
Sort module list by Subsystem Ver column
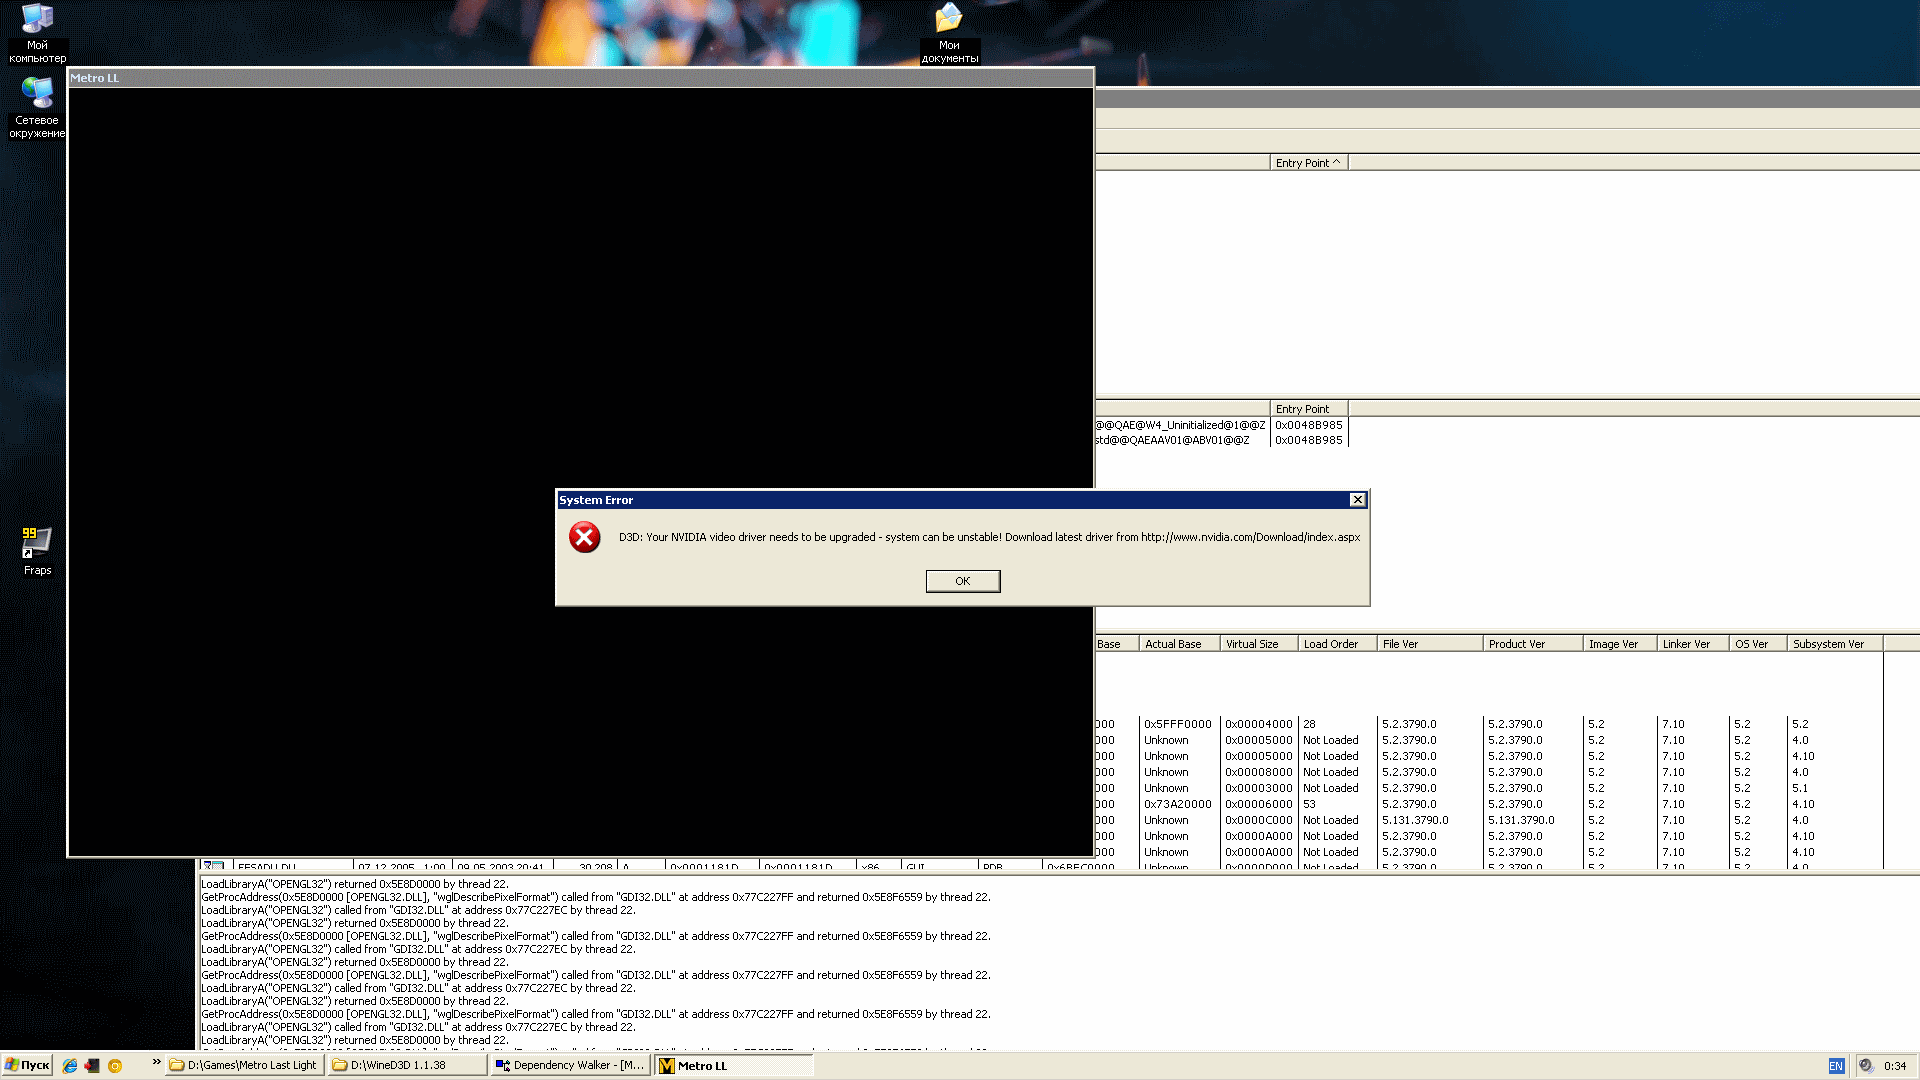click(1835, 644)
